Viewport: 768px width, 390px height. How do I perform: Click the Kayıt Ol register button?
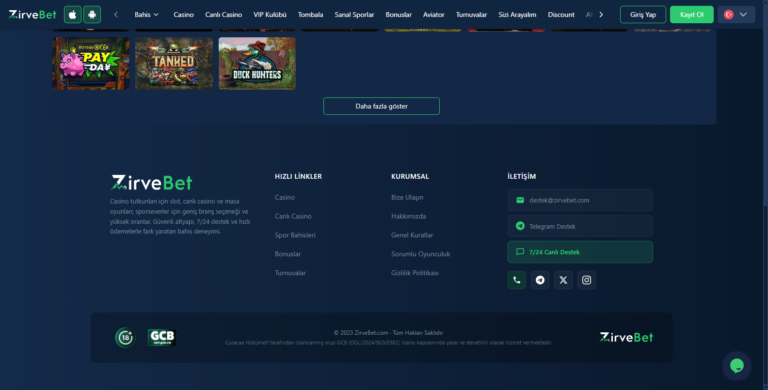tap(692, 15)
